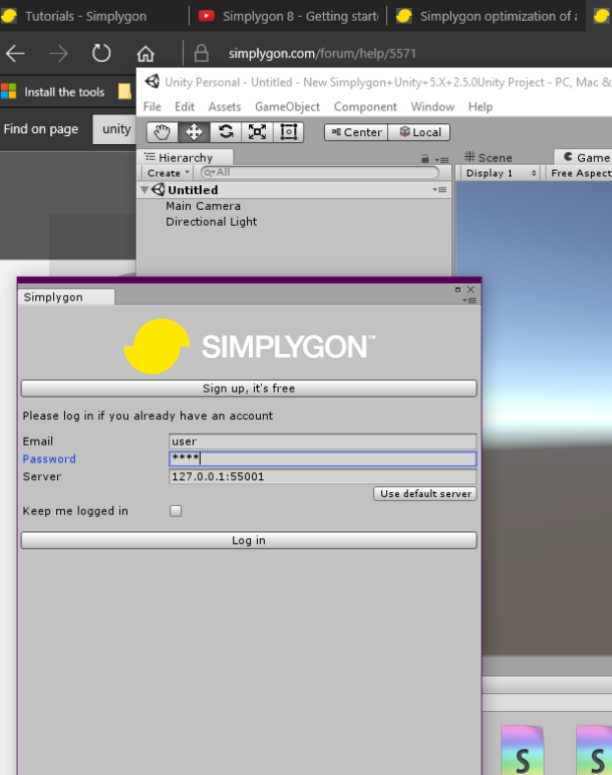Click the Password input field
The width and height of the screenshot is (612, 775).
(x=323, y=459)
